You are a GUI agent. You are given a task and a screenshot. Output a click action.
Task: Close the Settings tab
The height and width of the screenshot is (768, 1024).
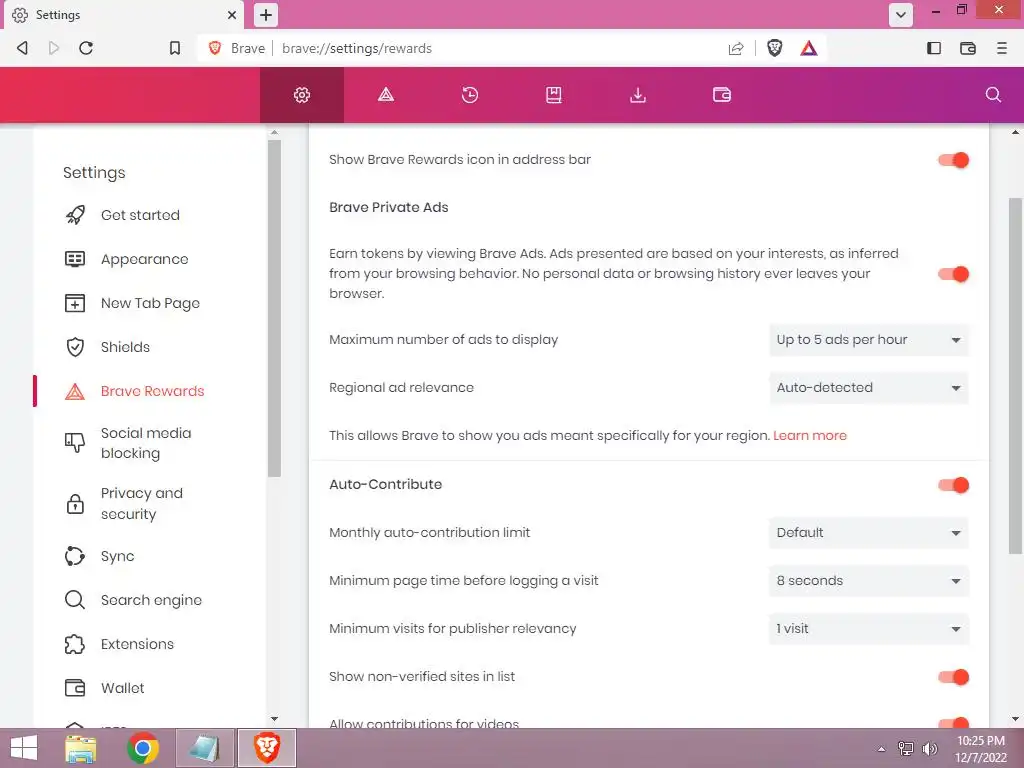pyautogui.click(x=232, y=15)
